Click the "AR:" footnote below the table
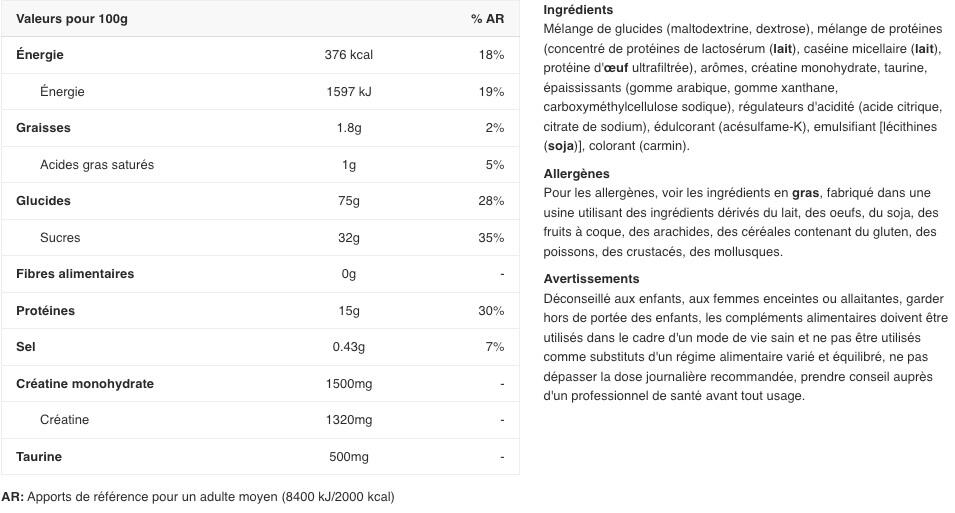 12,497
